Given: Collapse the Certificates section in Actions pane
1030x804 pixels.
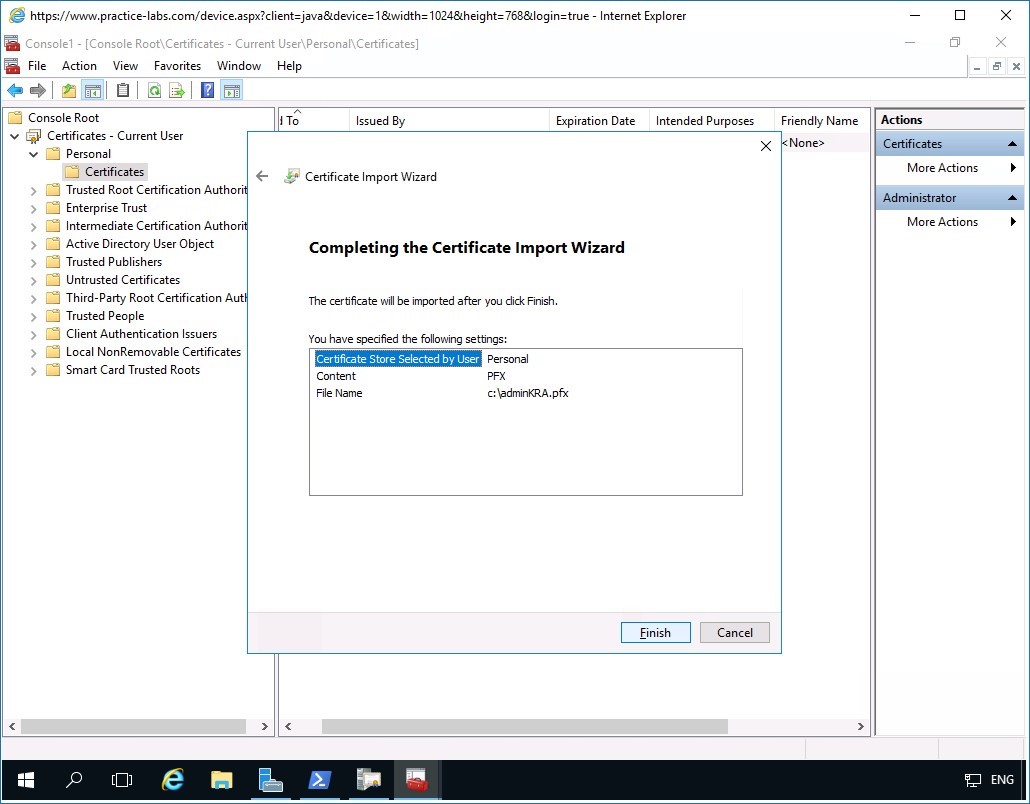Looking at the screenshot, I should (1012, 144).
